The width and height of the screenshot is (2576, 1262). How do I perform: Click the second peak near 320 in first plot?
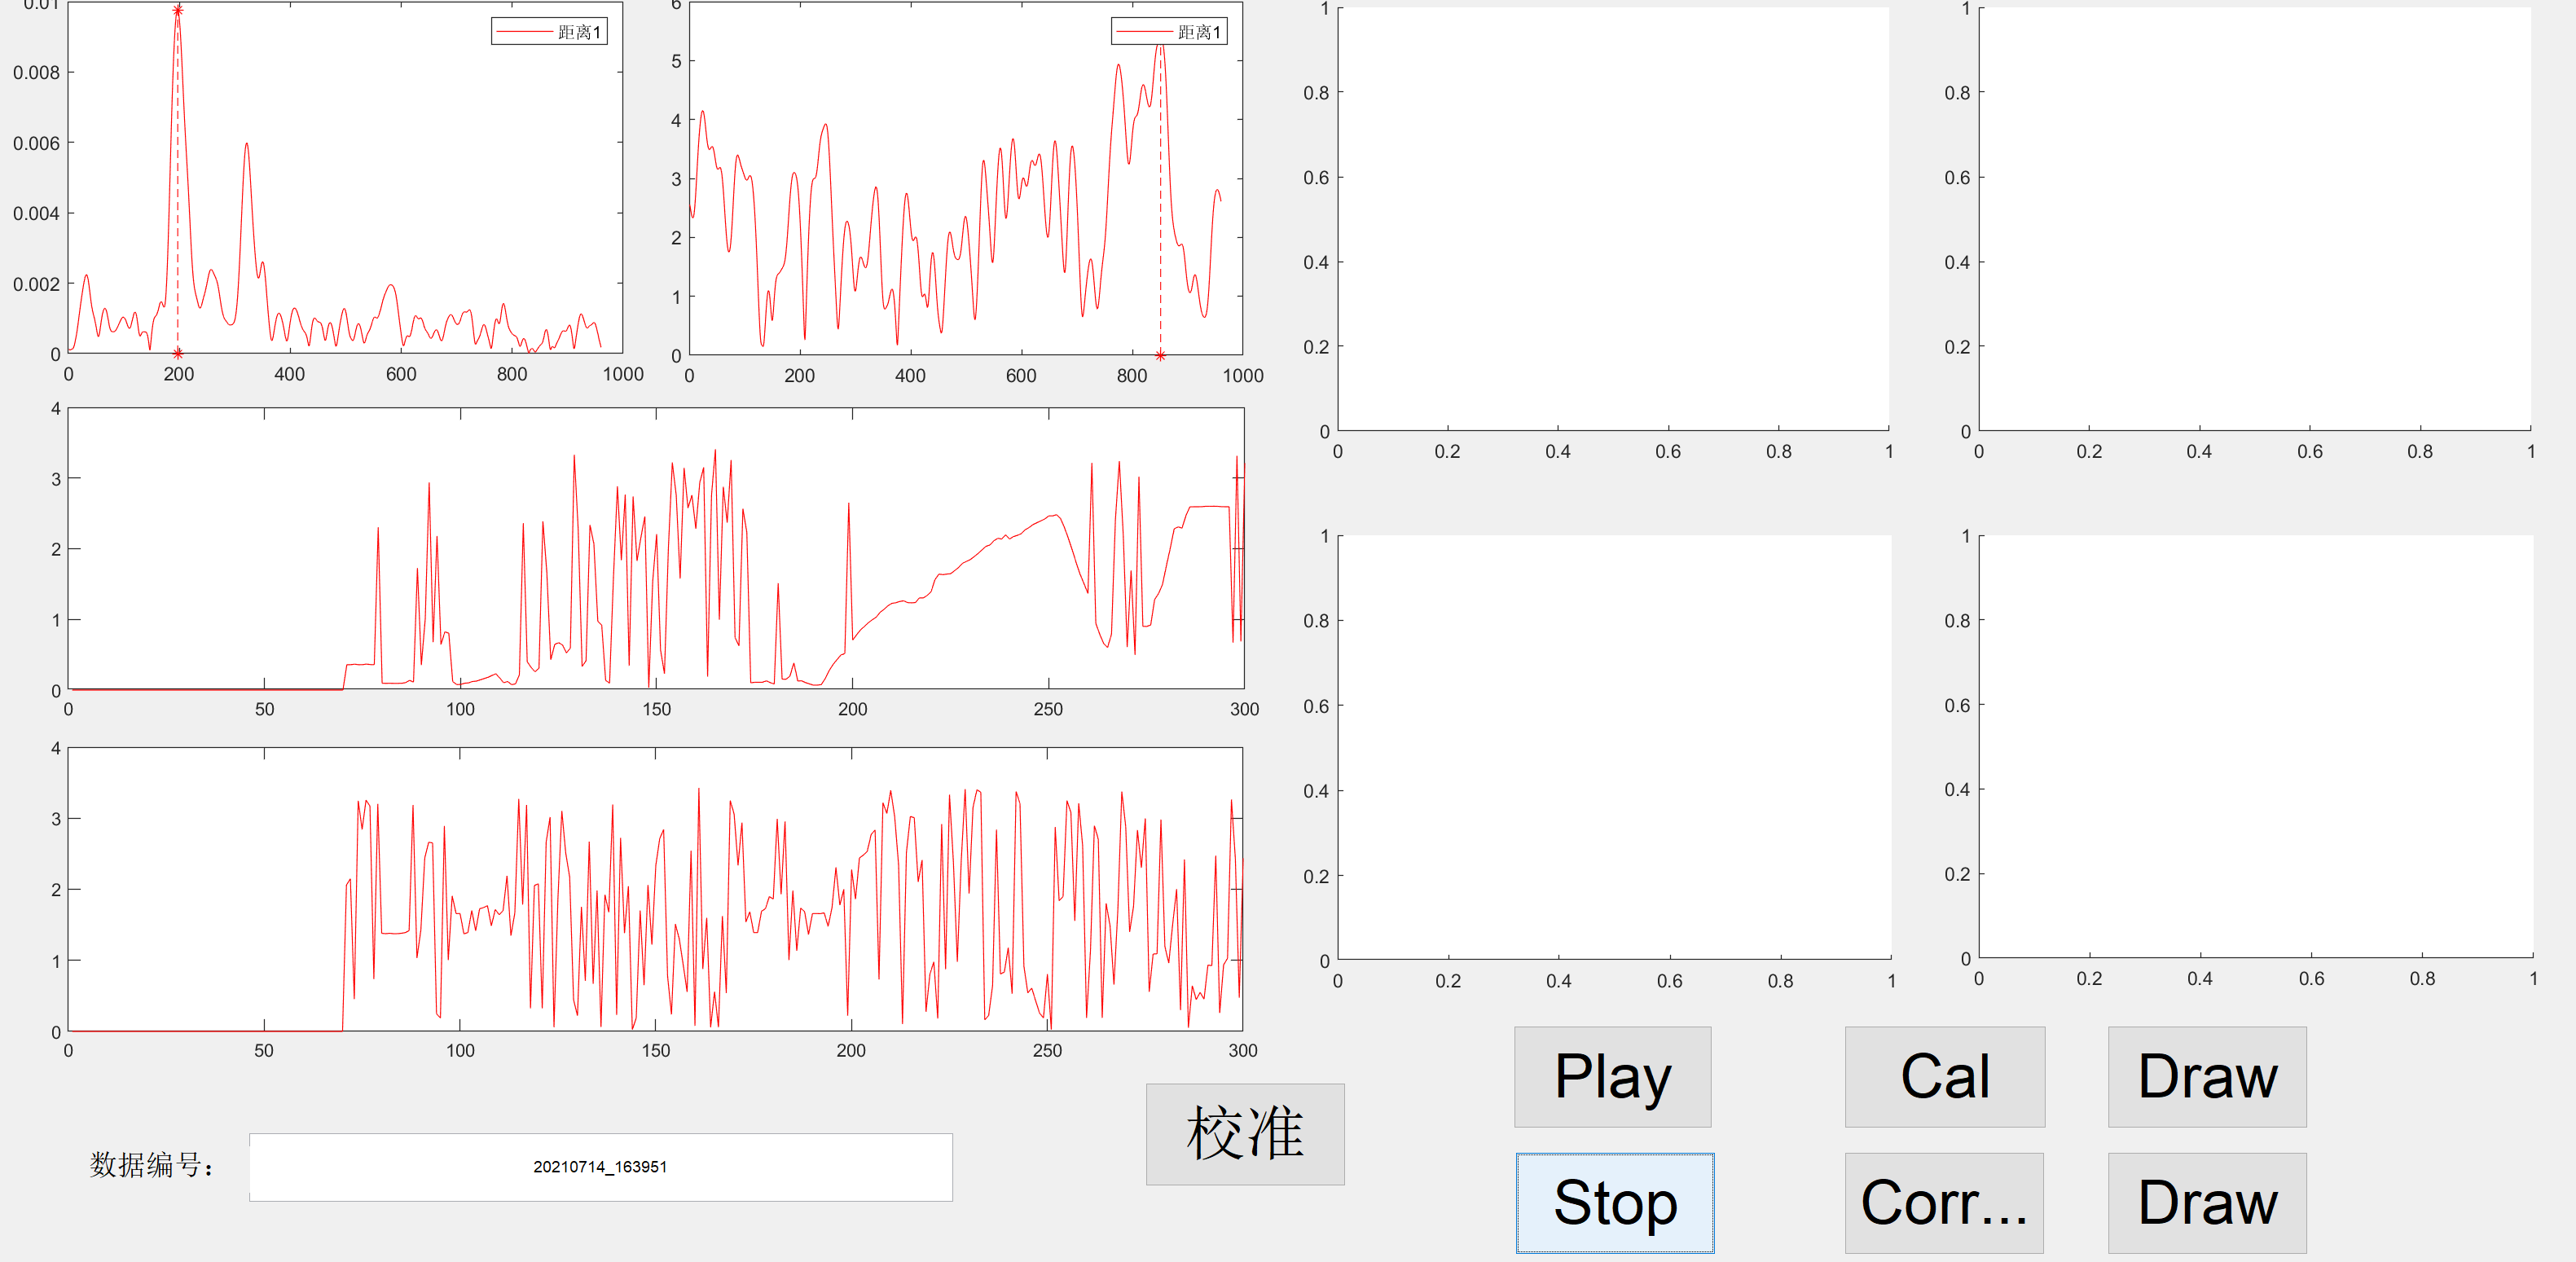pyautogui.click(x=246, y=145)
